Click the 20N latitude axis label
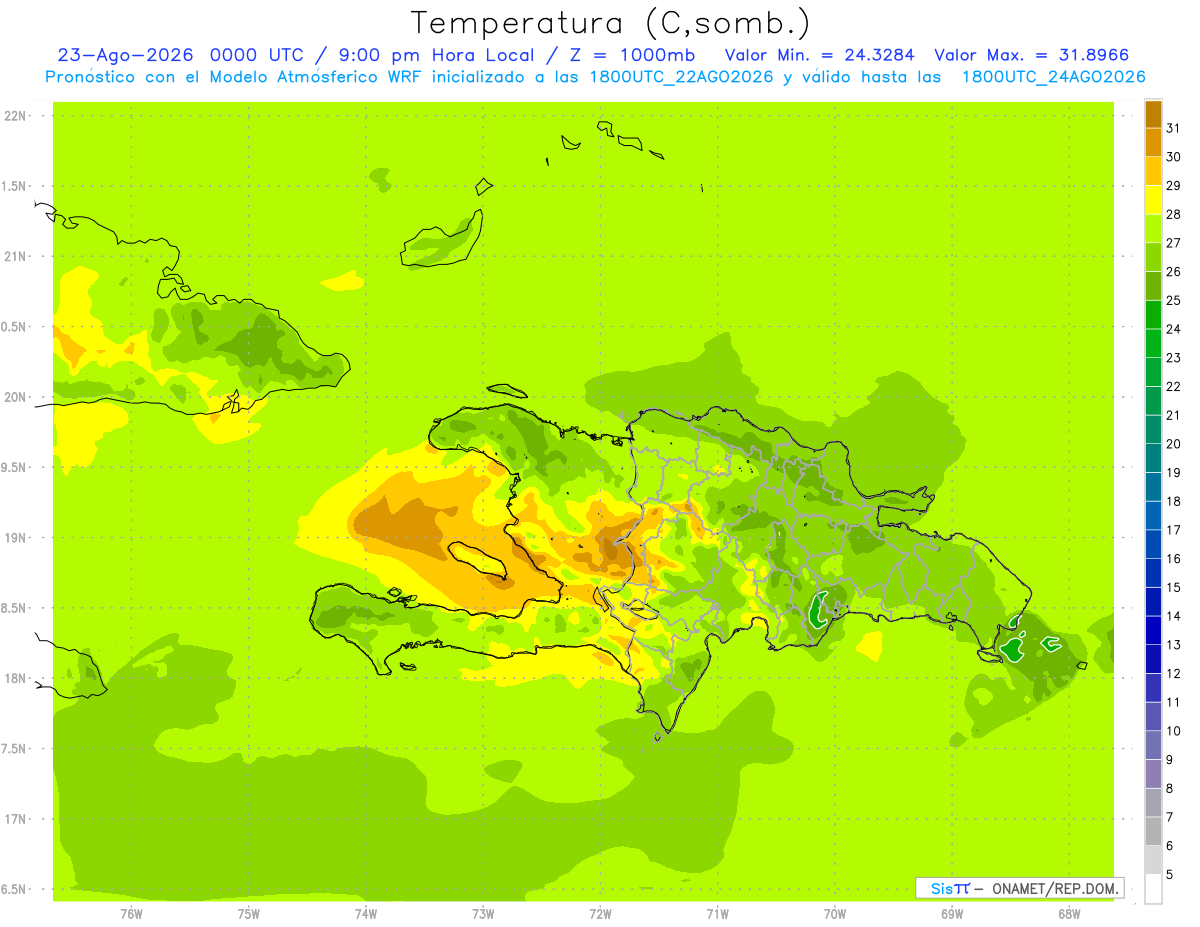Image resolution: width=1200 pixels, height=927 pixels. tap(16, 397)
